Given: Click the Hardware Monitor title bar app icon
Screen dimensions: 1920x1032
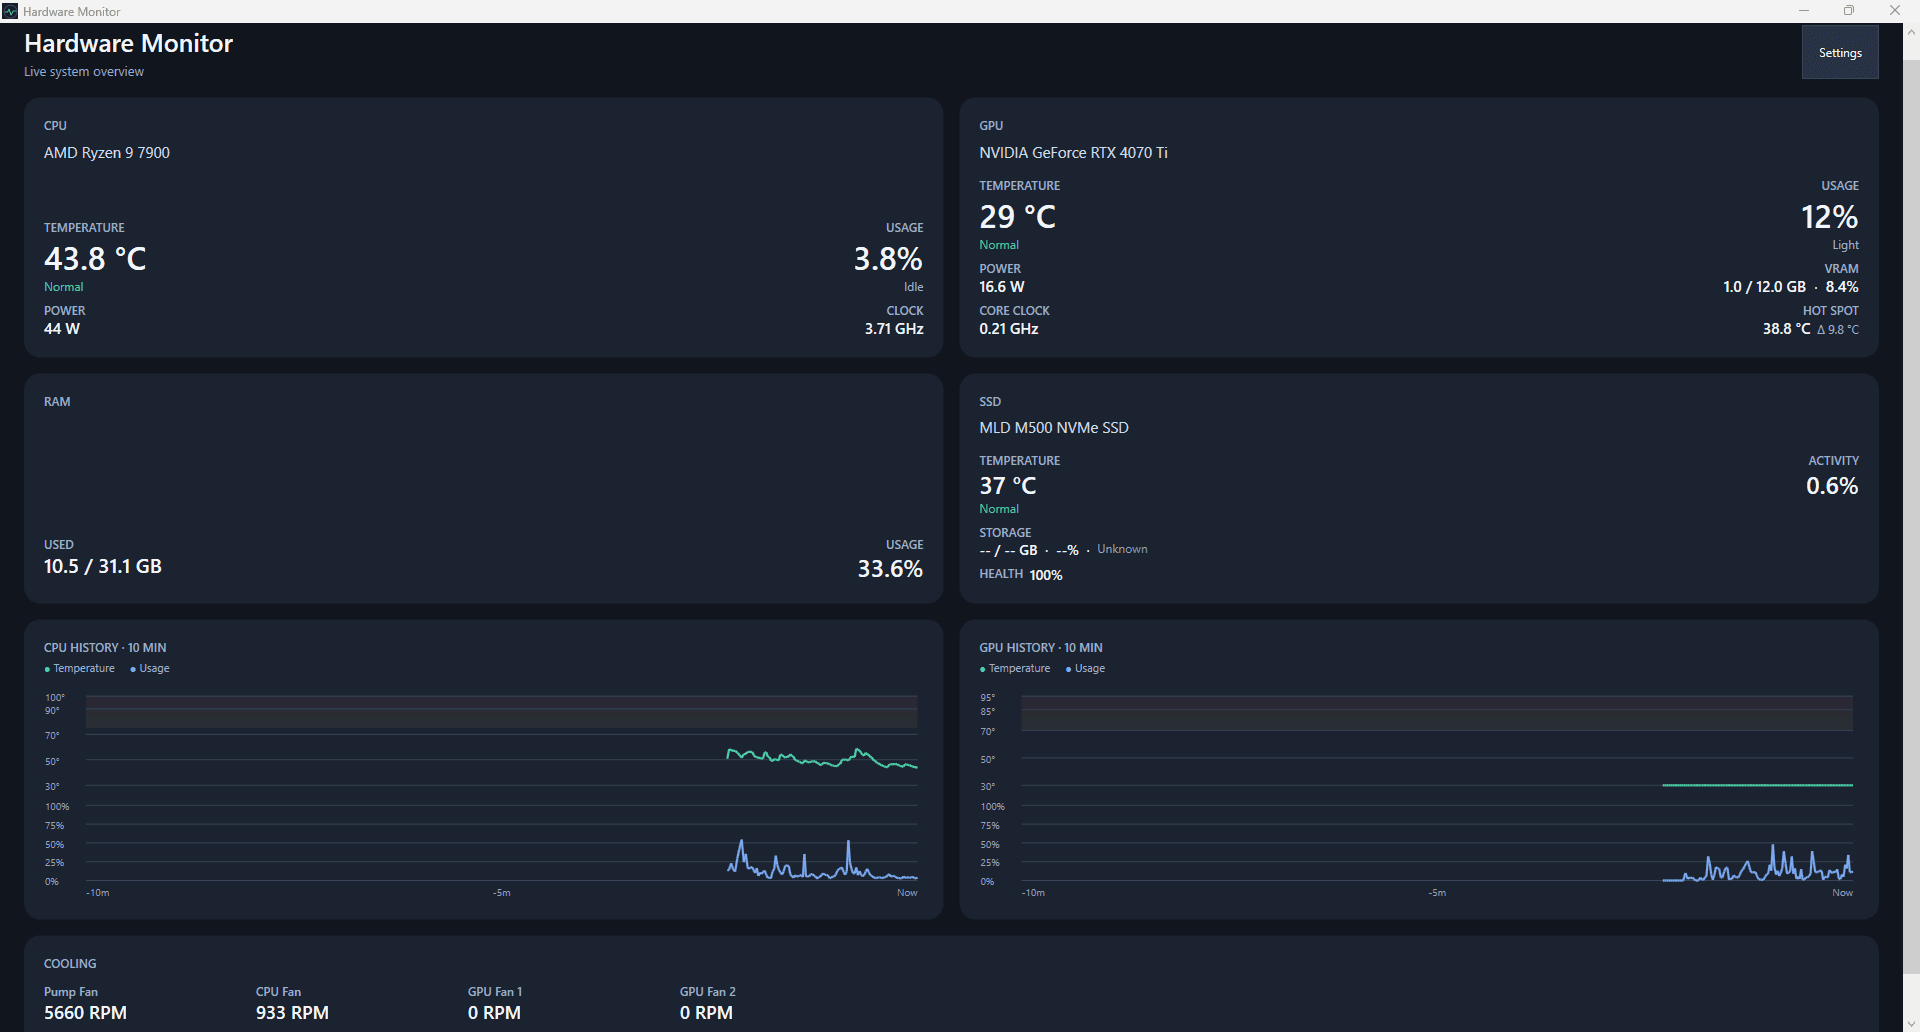Looking at the screenshot, I should pos(10,11).
